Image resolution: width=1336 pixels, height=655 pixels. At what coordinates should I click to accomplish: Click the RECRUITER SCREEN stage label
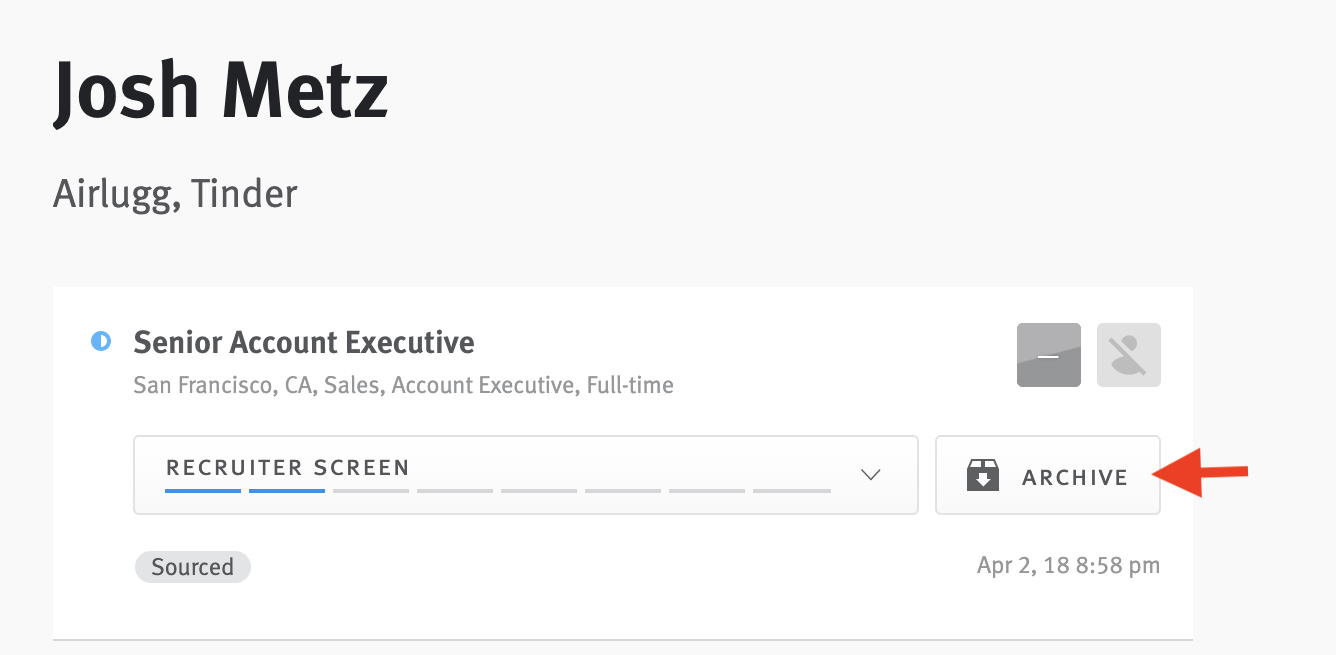tap(287, 467)
